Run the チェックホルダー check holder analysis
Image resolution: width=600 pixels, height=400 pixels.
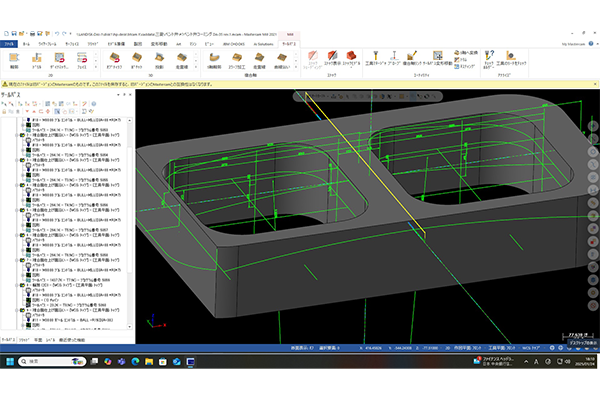[489, 59]
